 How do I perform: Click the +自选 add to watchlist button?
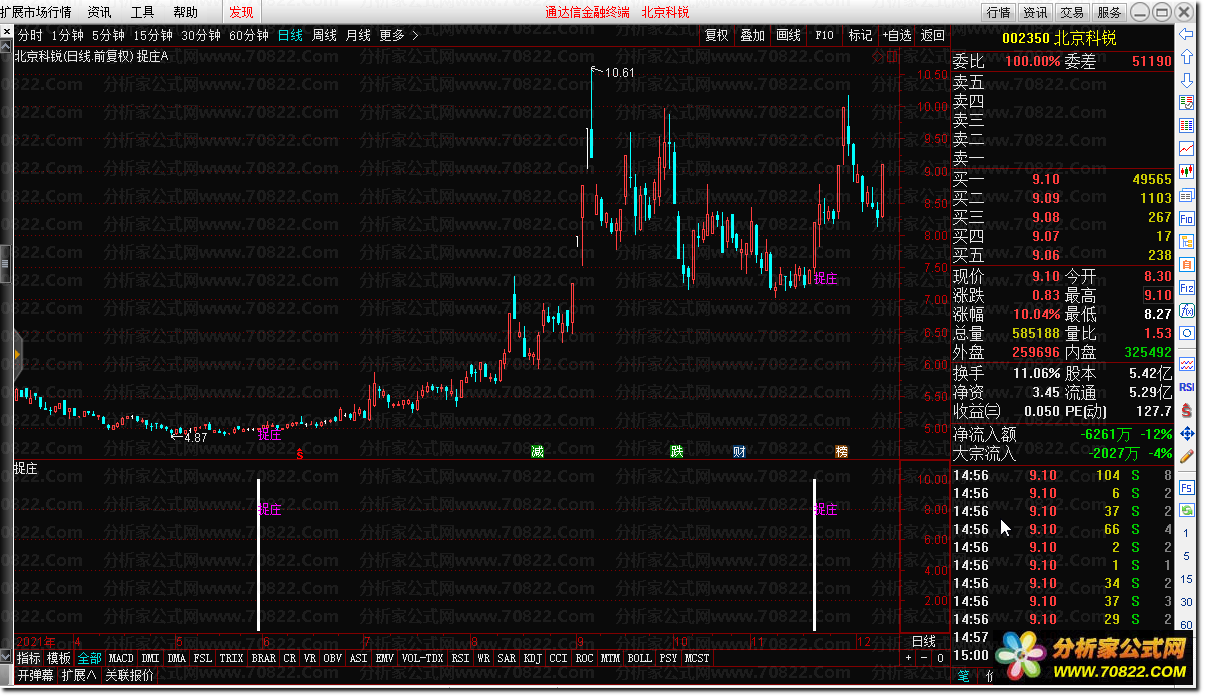coord(896,35)
